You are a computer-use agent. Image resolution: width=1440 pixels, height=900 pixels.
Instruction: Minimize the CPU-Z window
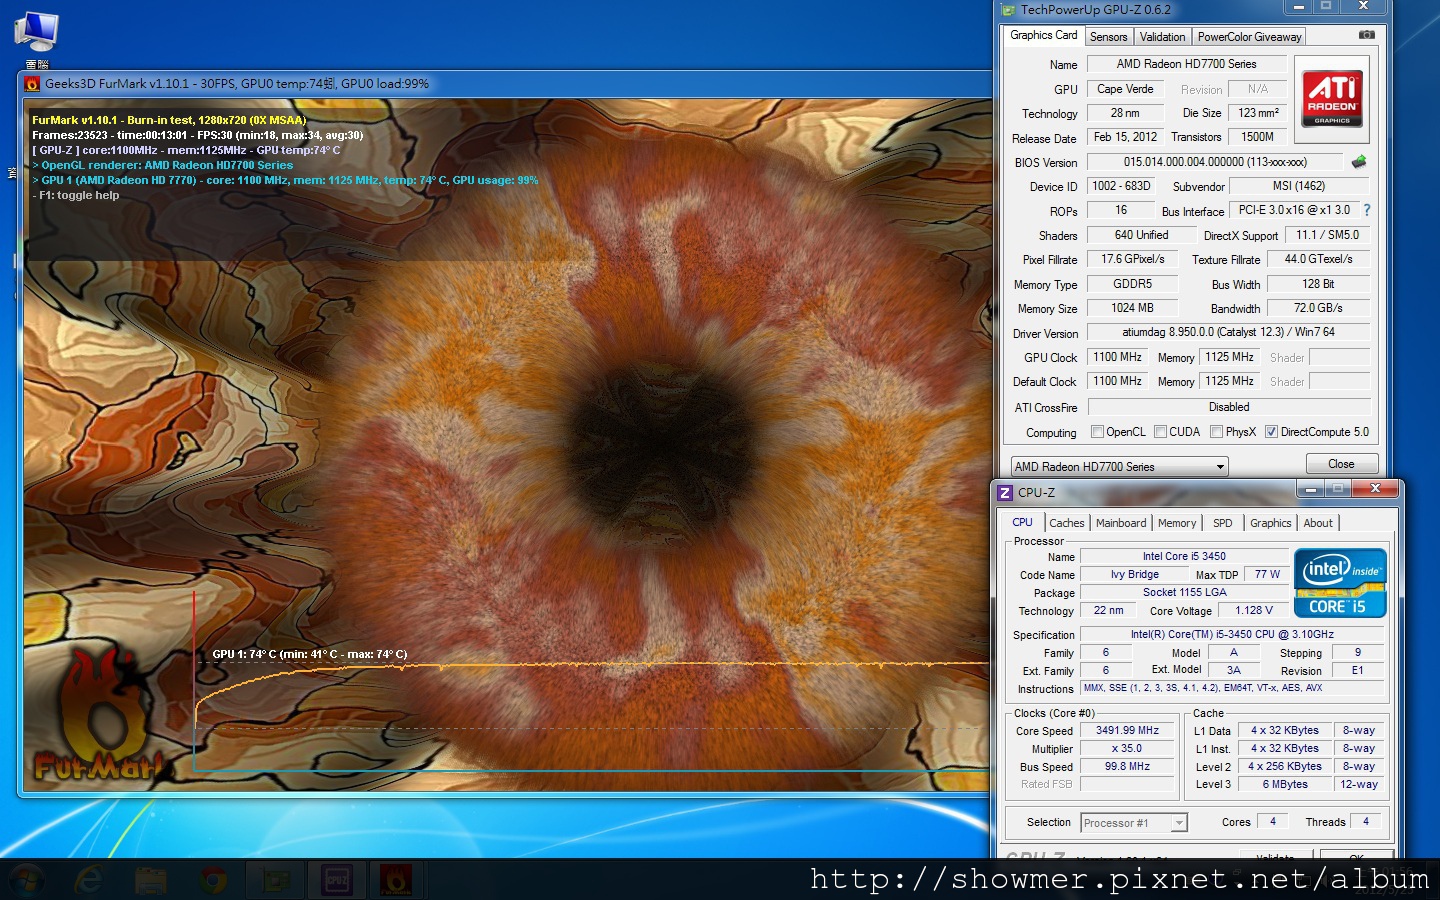1309,489
